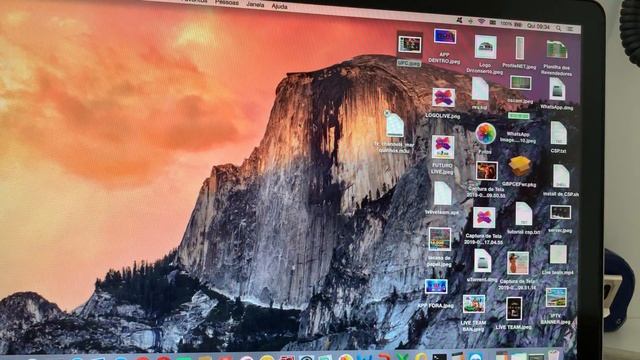Select the m3u playlist file icon
This screenshot has height=360, width=640.
coord(395,124)
